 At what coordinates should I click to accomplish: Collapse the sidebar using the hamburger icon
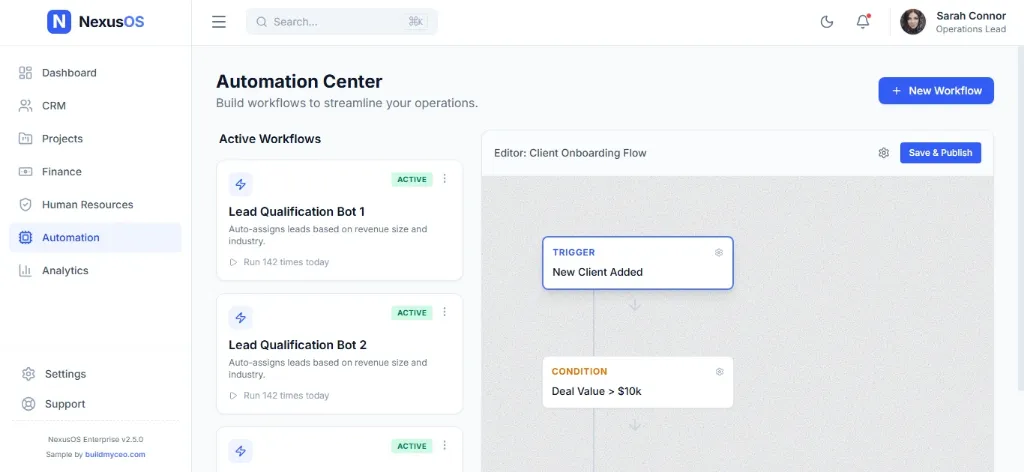[x=219, y=22]
